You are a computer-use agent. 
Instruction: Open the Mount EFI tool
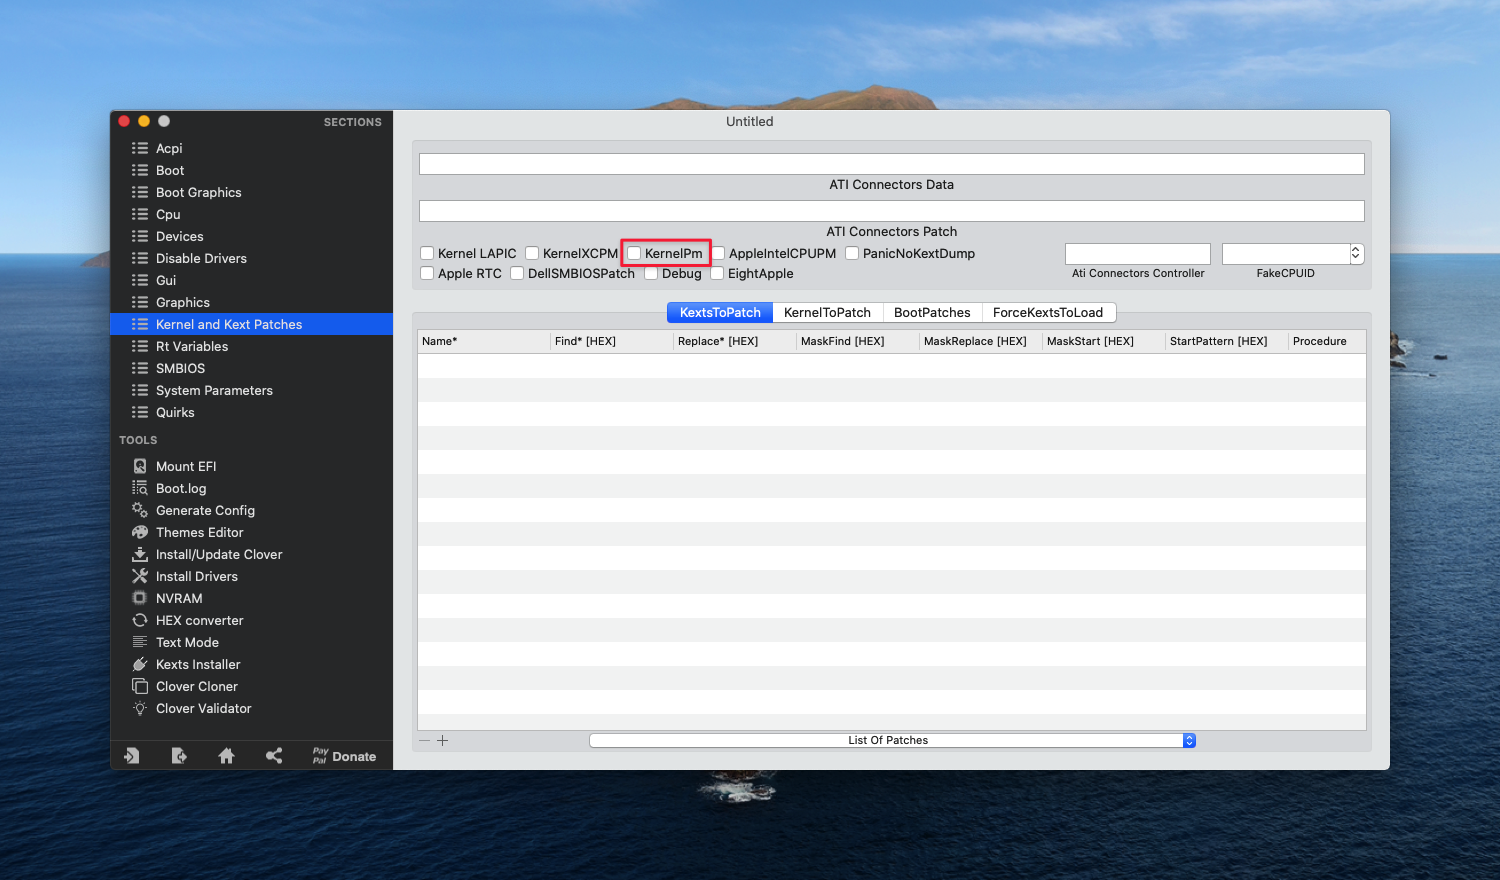point(185,466)
